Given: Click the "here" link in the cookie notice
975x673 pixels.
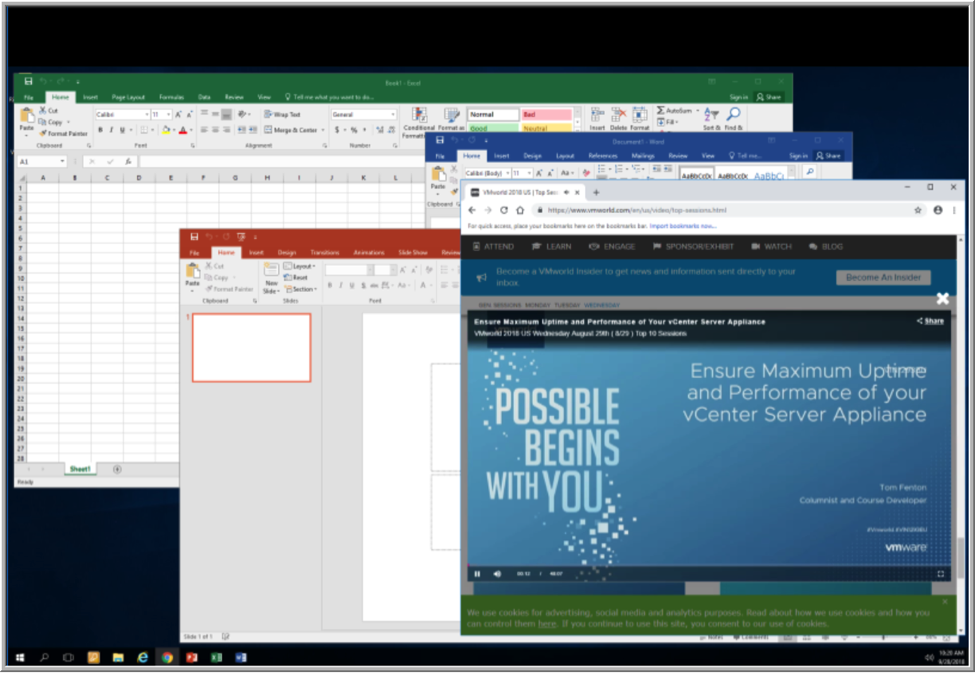Looking at the screenshot, I should coord(547,624).
